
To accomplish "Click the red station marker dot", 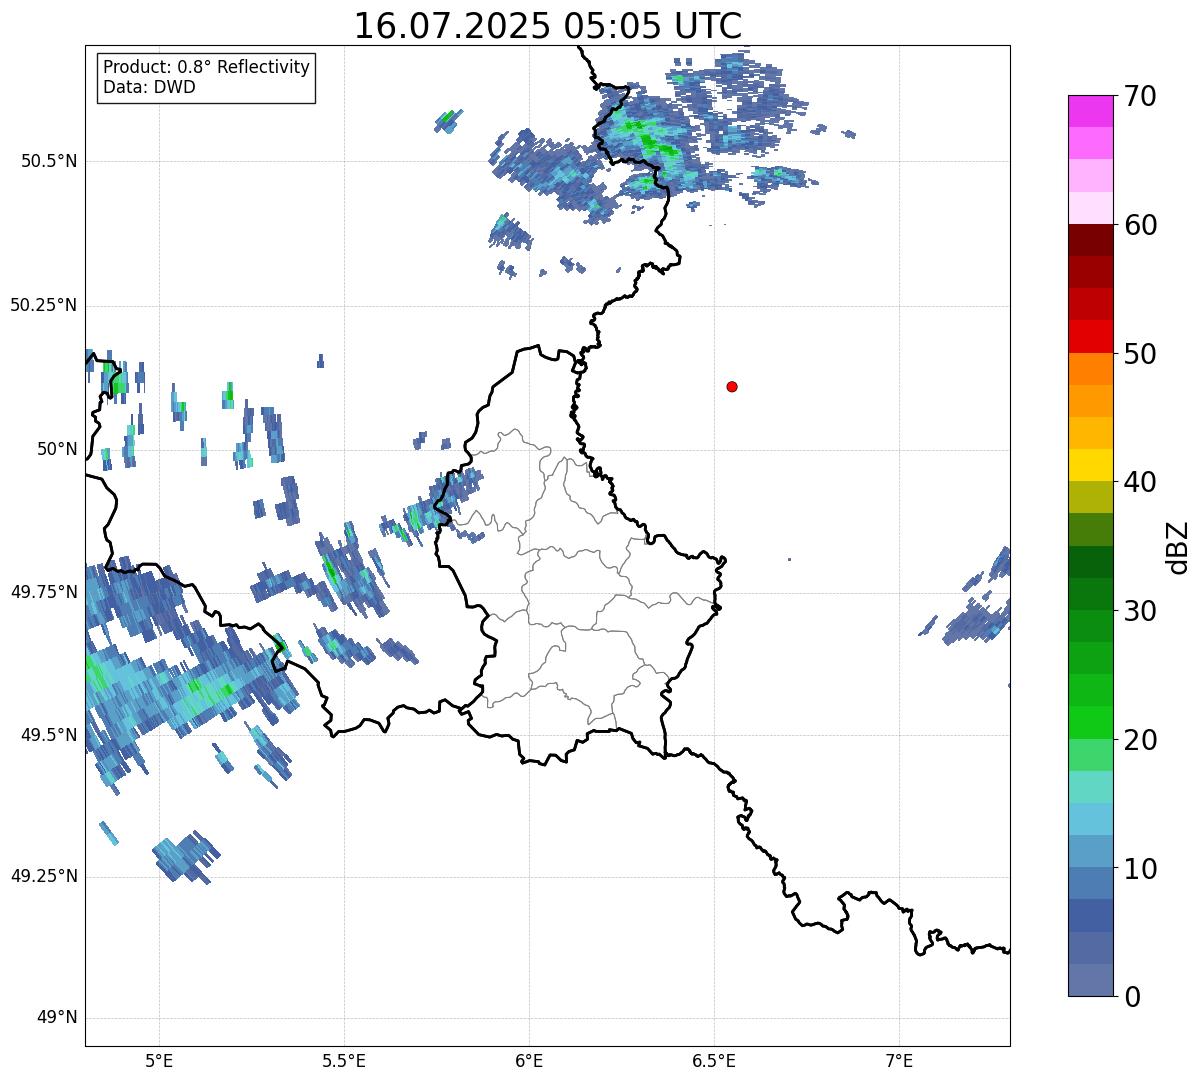I will click(x=732, y=387).
